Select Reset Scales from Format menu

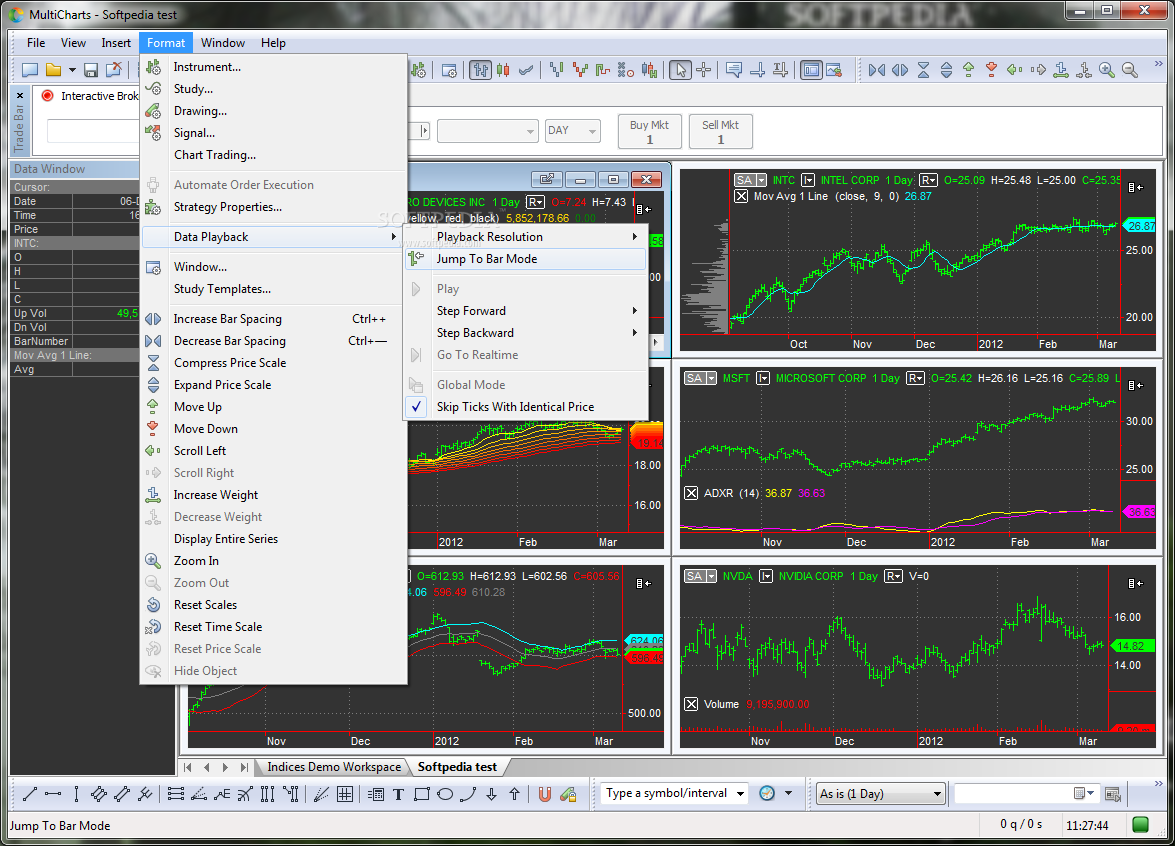274,605
